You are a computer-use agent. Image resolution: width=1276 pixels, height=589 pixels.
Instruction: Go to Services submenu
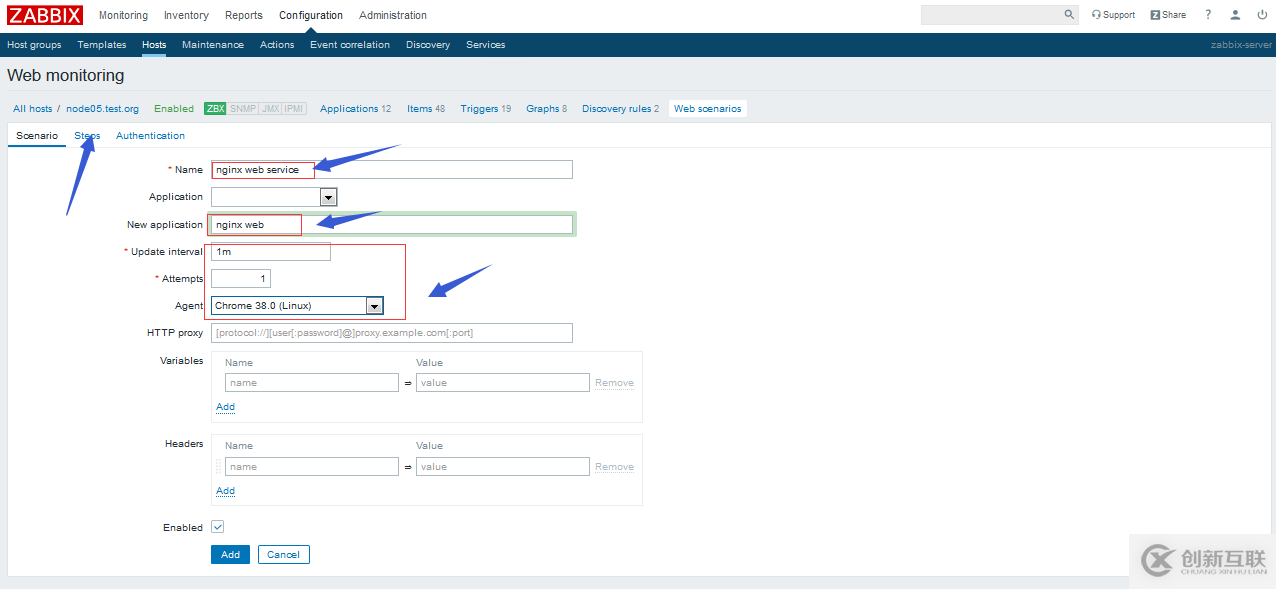486,45
